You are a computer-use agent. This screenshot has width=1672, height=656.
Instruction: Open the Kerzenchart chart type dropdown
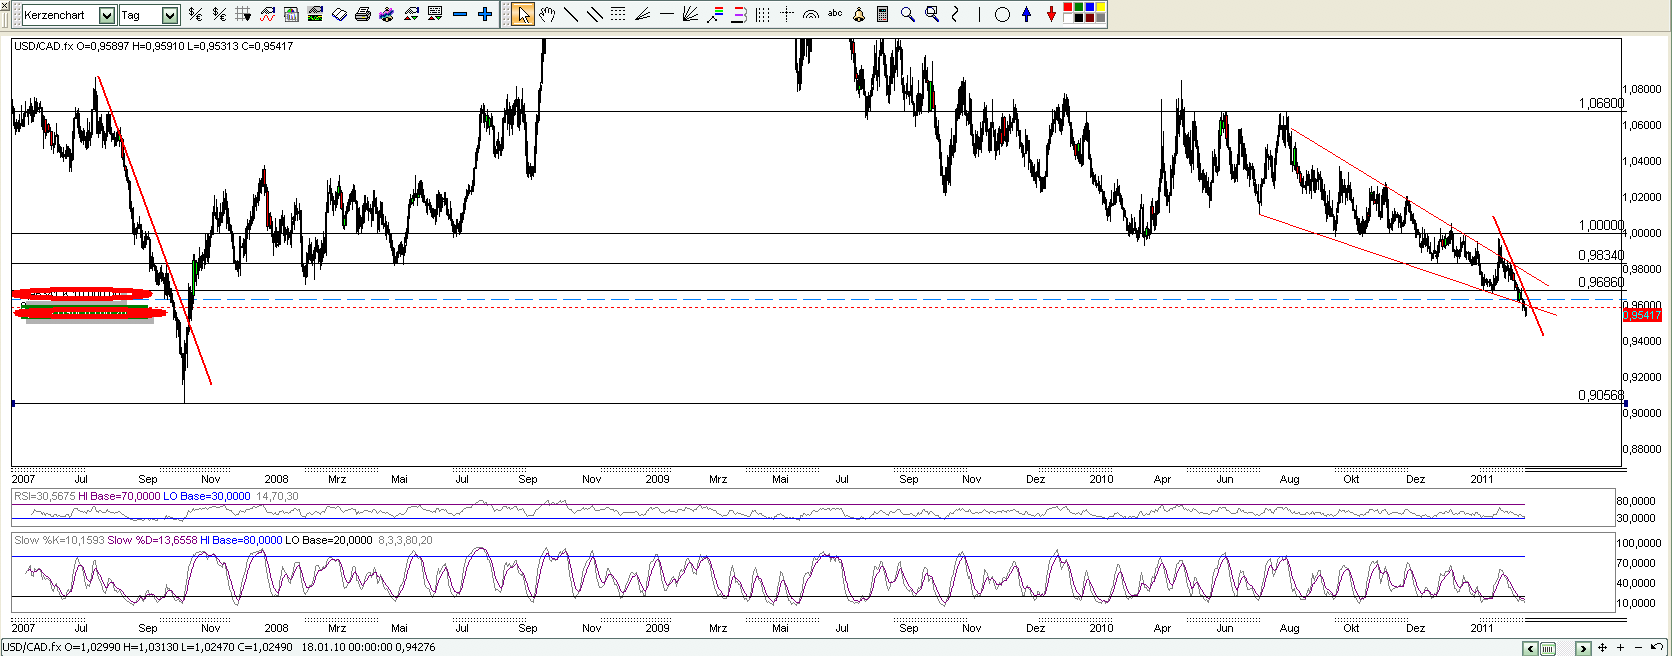pos(107,15)
